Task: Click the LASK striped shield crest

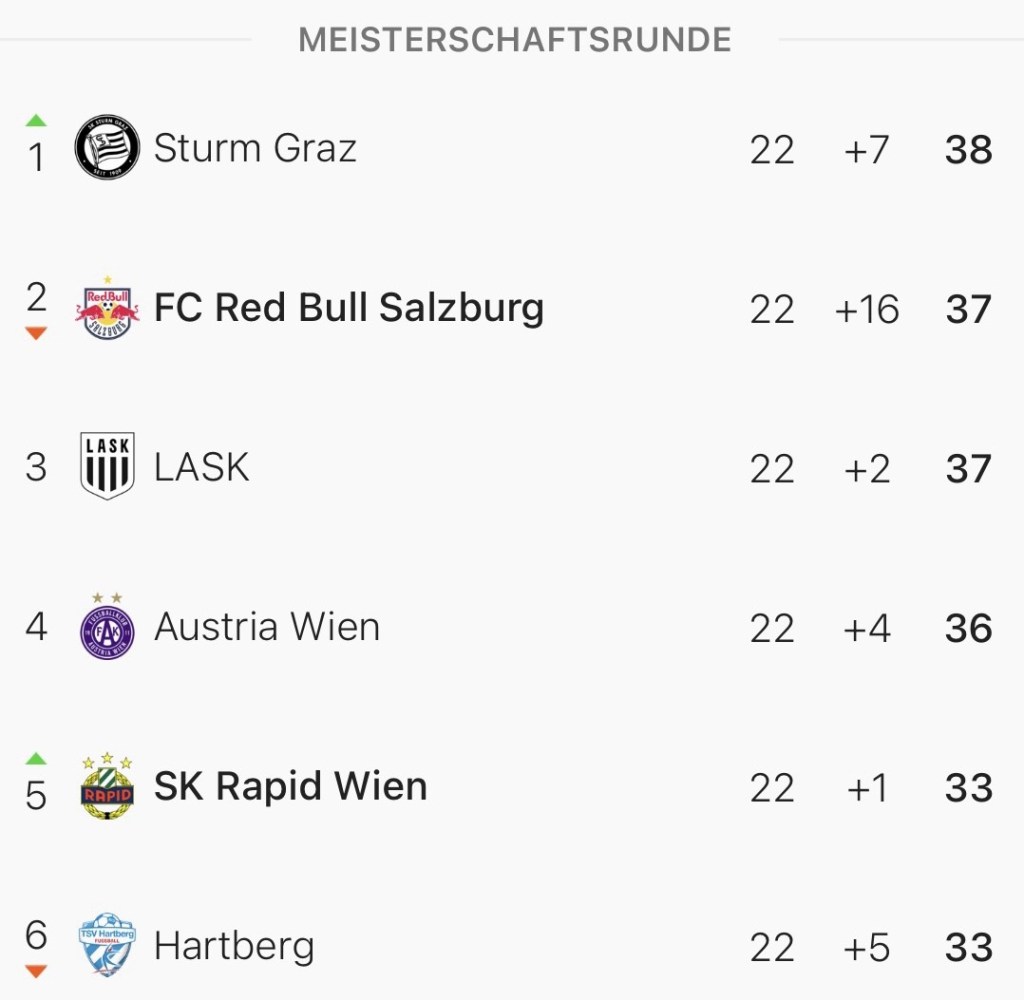Action: point(107,466)
